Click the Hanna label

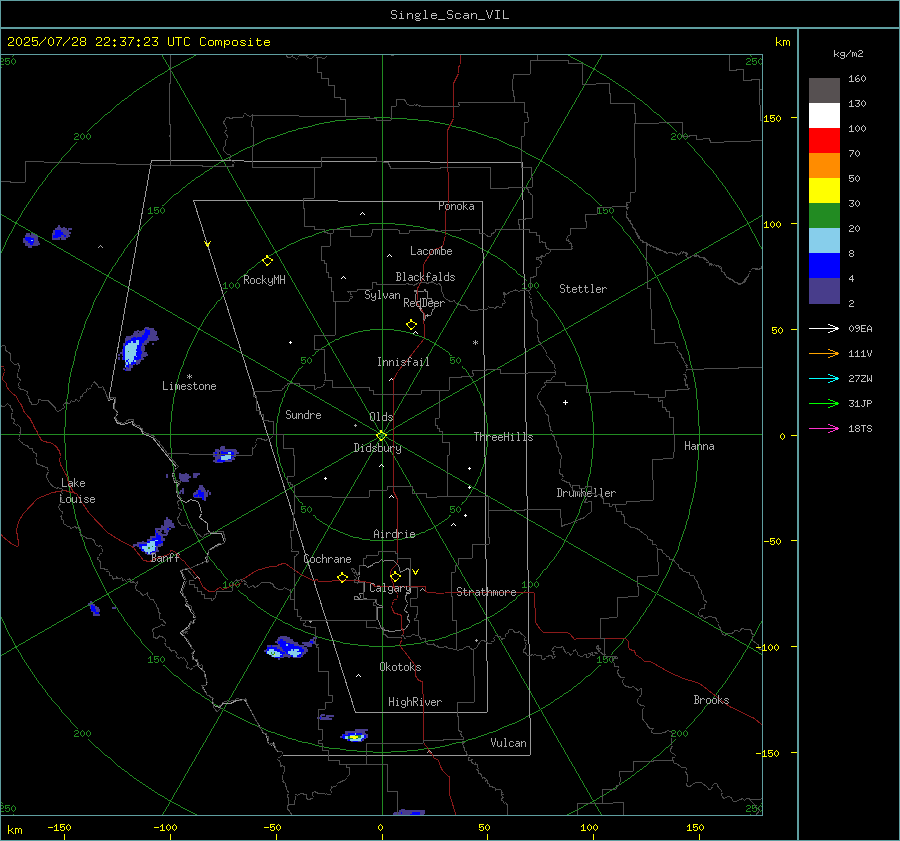(699, 446)
